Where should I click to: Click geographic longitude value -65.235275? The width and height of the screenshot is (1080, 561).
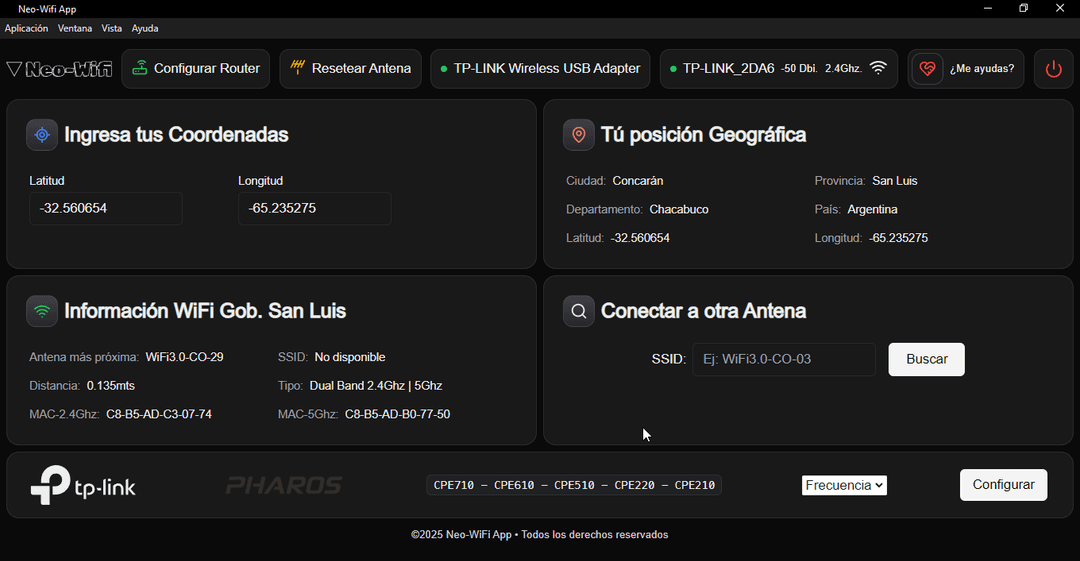[898, 238]
